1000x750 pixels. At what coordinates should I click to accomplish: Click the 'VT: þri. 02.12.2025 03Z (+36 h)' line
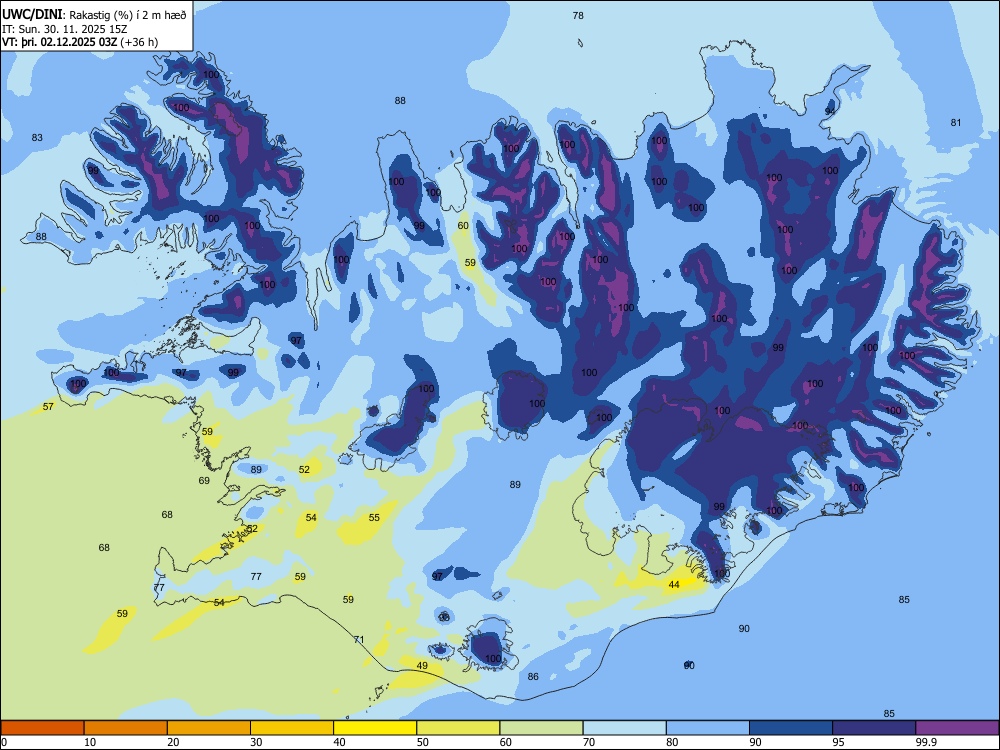pos(80,42)
